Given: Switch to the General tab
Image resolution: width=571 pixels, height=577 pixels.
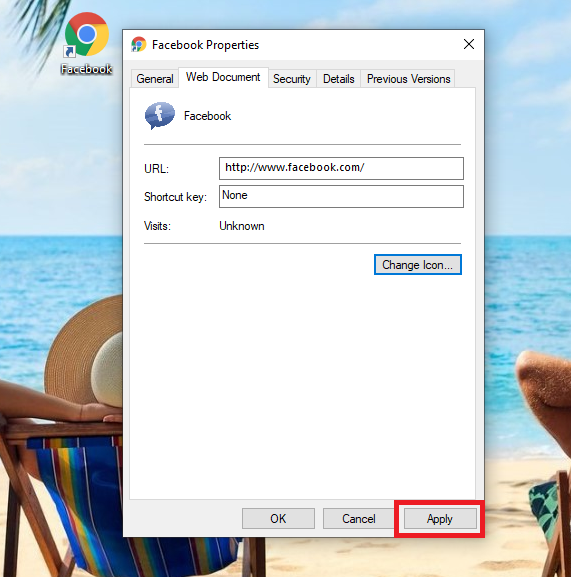Looking at the screenshot, I should pyautogui.click(x=155, y=79).
